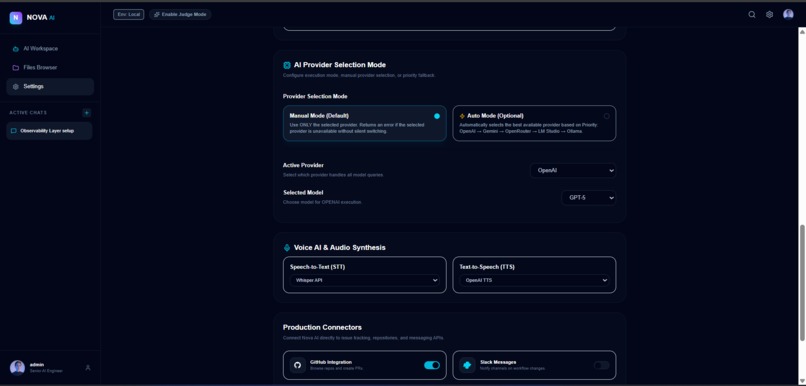806x386 pixels.
Task: Select the Auto Mode radio button
Action: click(x=607, y=116)
